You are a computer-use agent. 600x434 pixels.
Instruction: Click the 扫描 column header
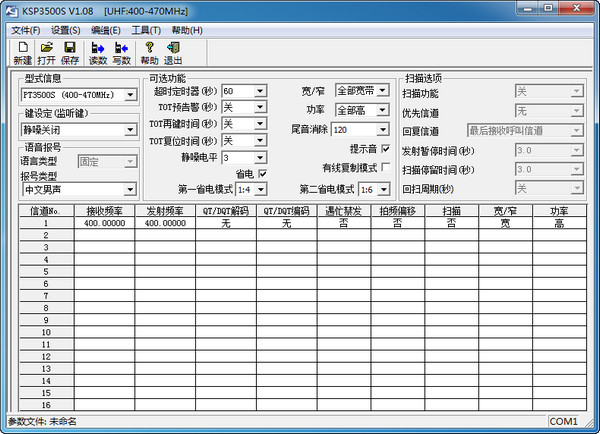coord(452,211)
